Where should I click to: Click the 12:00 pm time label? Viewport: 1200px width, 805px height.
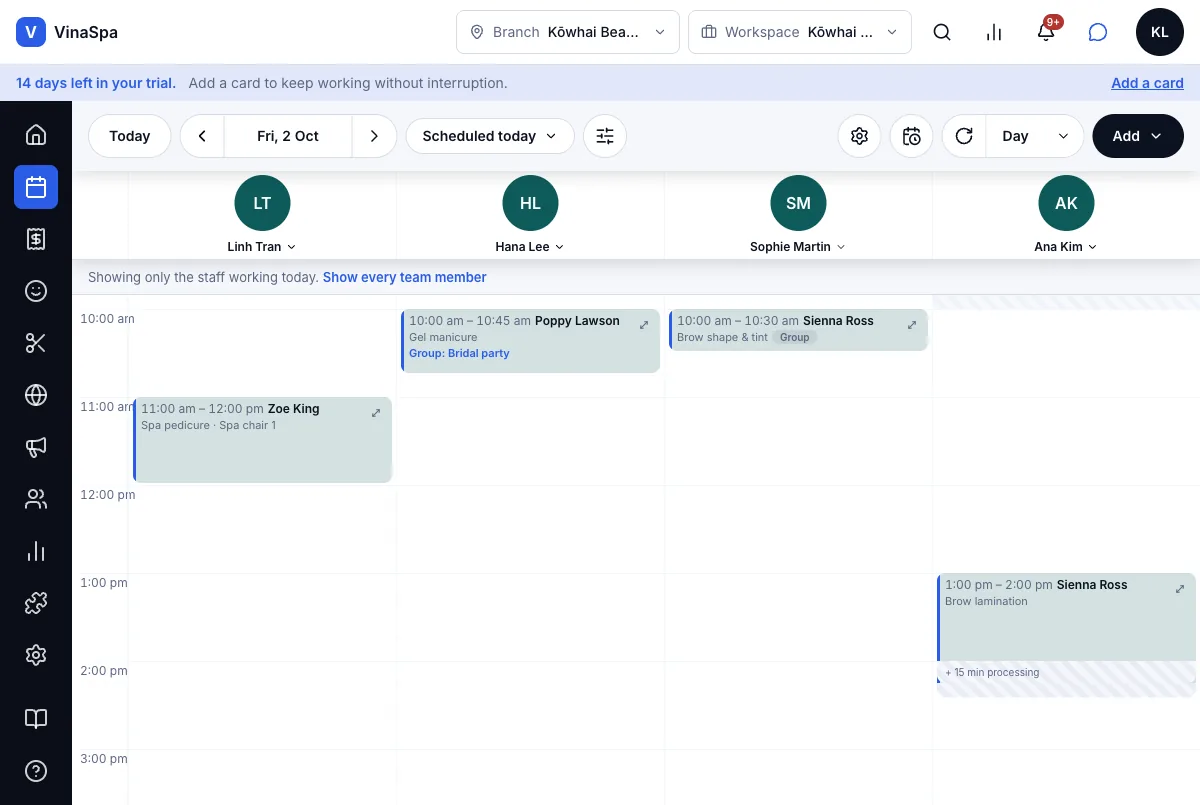coord(108,495)
